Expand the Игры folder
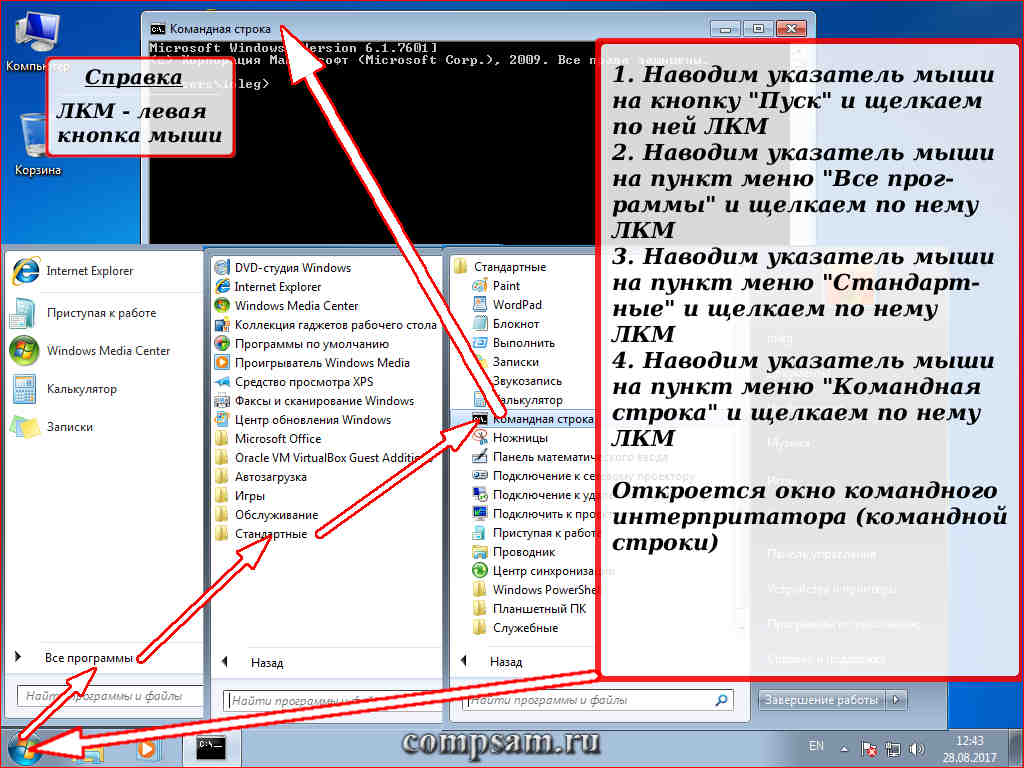Screen dimensions: 1024x768 tap(240, 496)
